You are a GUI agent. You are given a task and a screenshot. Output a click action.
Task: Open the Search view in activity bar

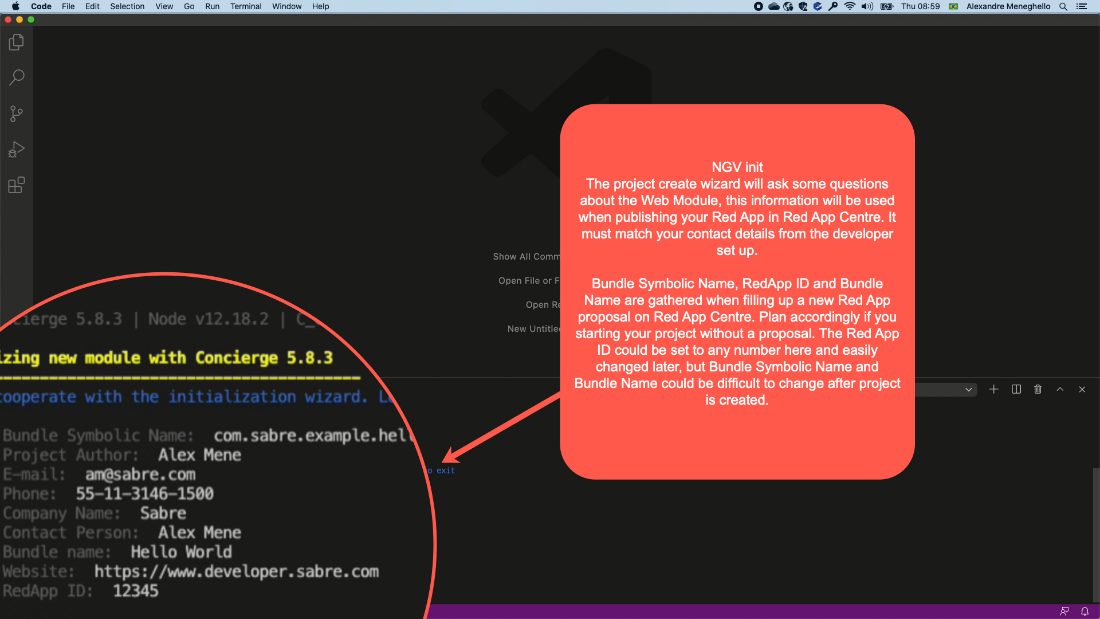[x=16, y=77]
